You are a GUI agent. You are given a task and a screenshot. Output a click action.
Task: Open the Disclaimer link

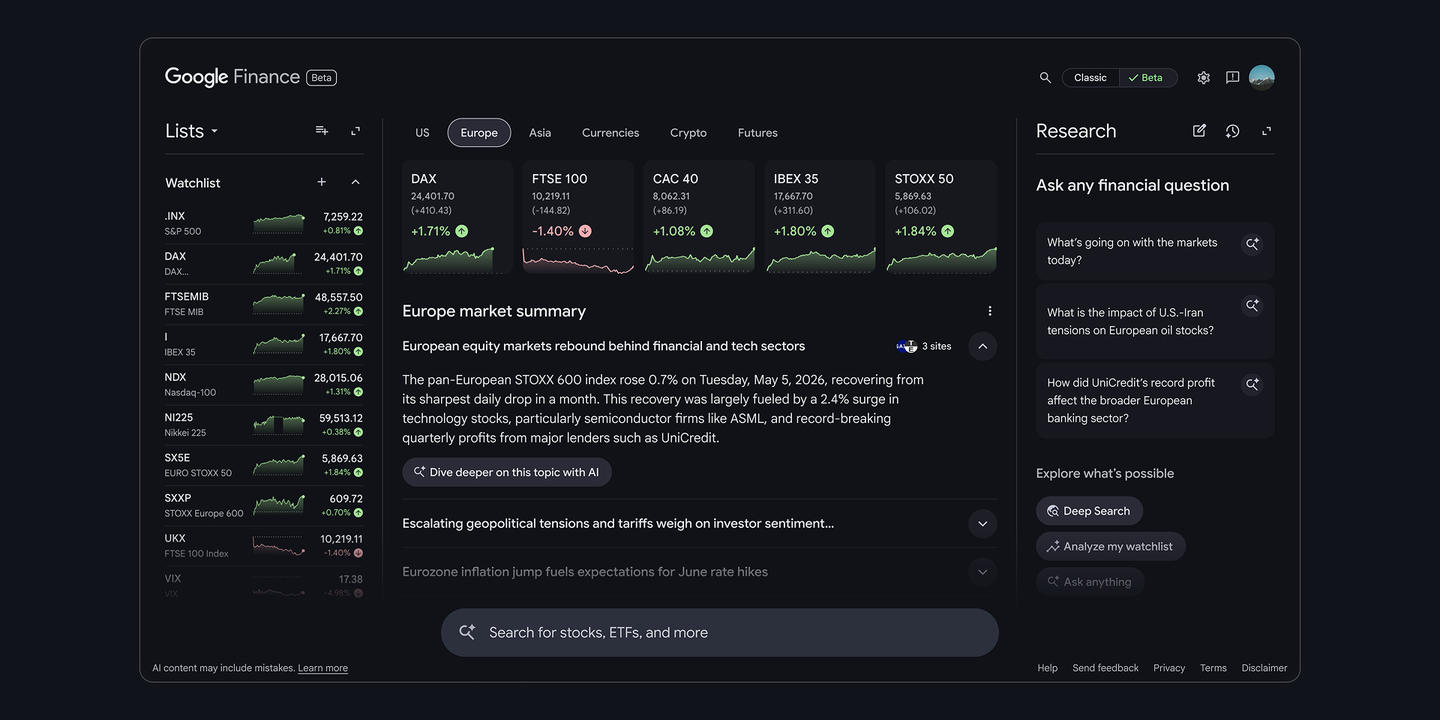click(1264, 668)
